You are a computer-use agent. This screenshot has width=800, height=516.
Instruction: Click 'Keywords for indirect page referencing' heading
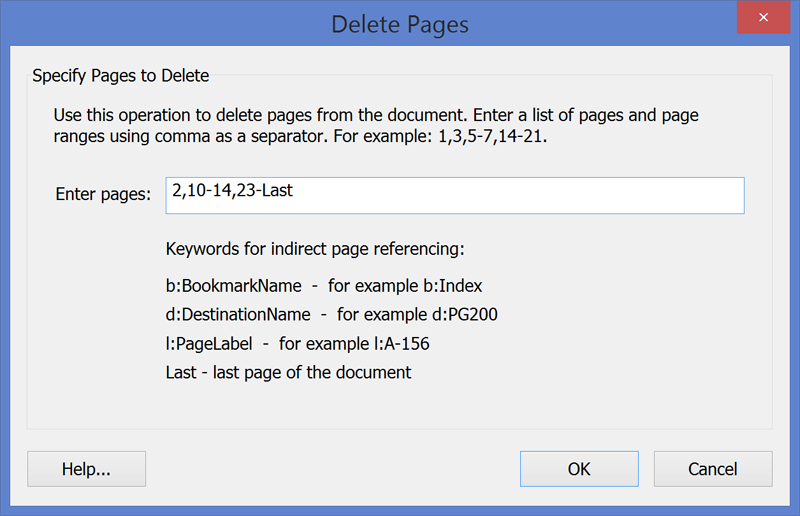tap(315, 249)
